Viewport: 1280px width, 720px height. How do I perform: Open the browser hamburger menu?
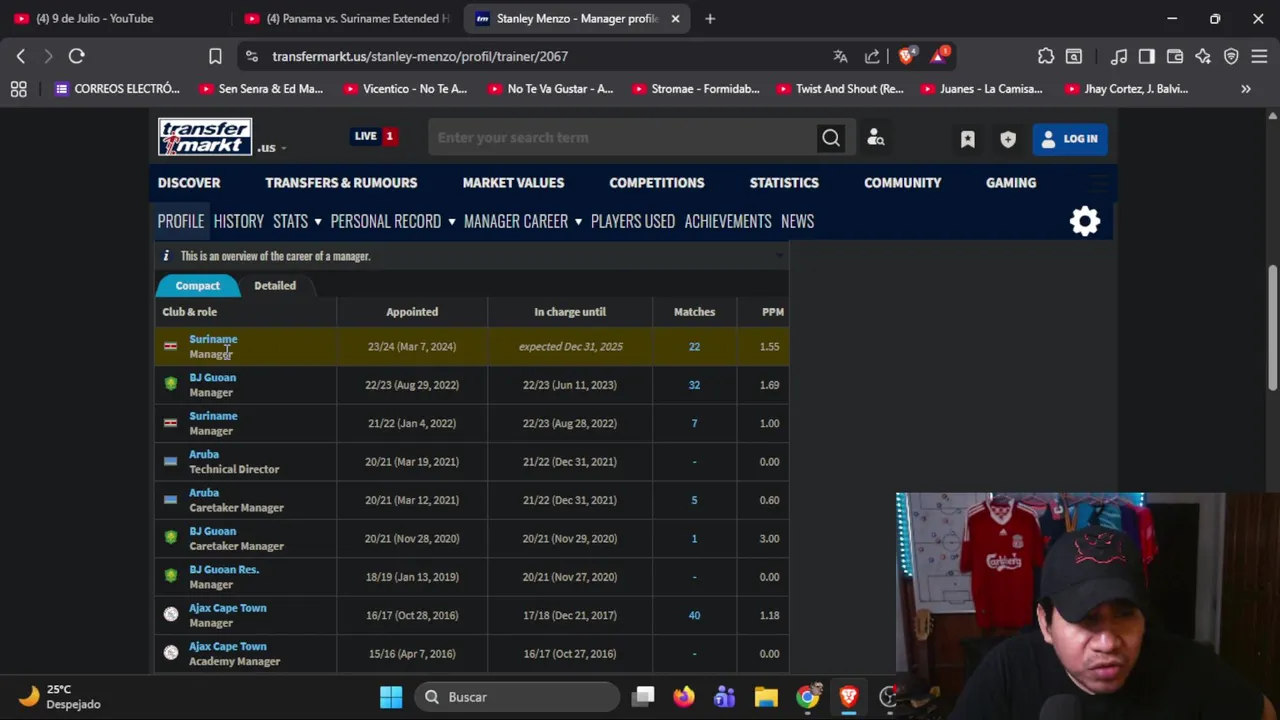[x=1259, y=56]
